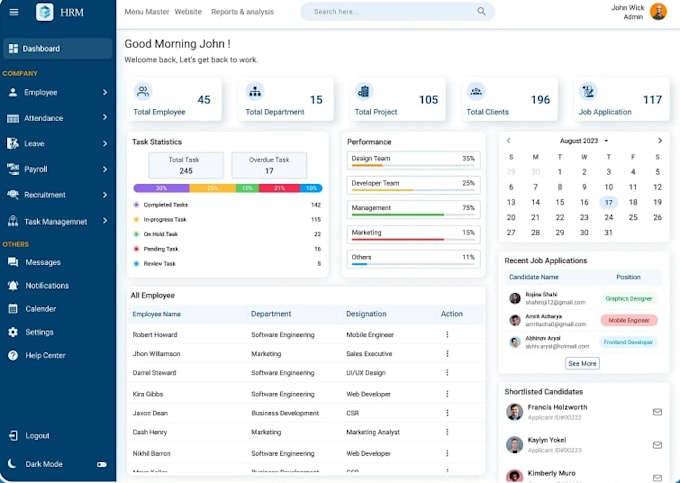Screen dimensions: 680x483
Task: Click the Logout door icon
Action: coord(13,436)
